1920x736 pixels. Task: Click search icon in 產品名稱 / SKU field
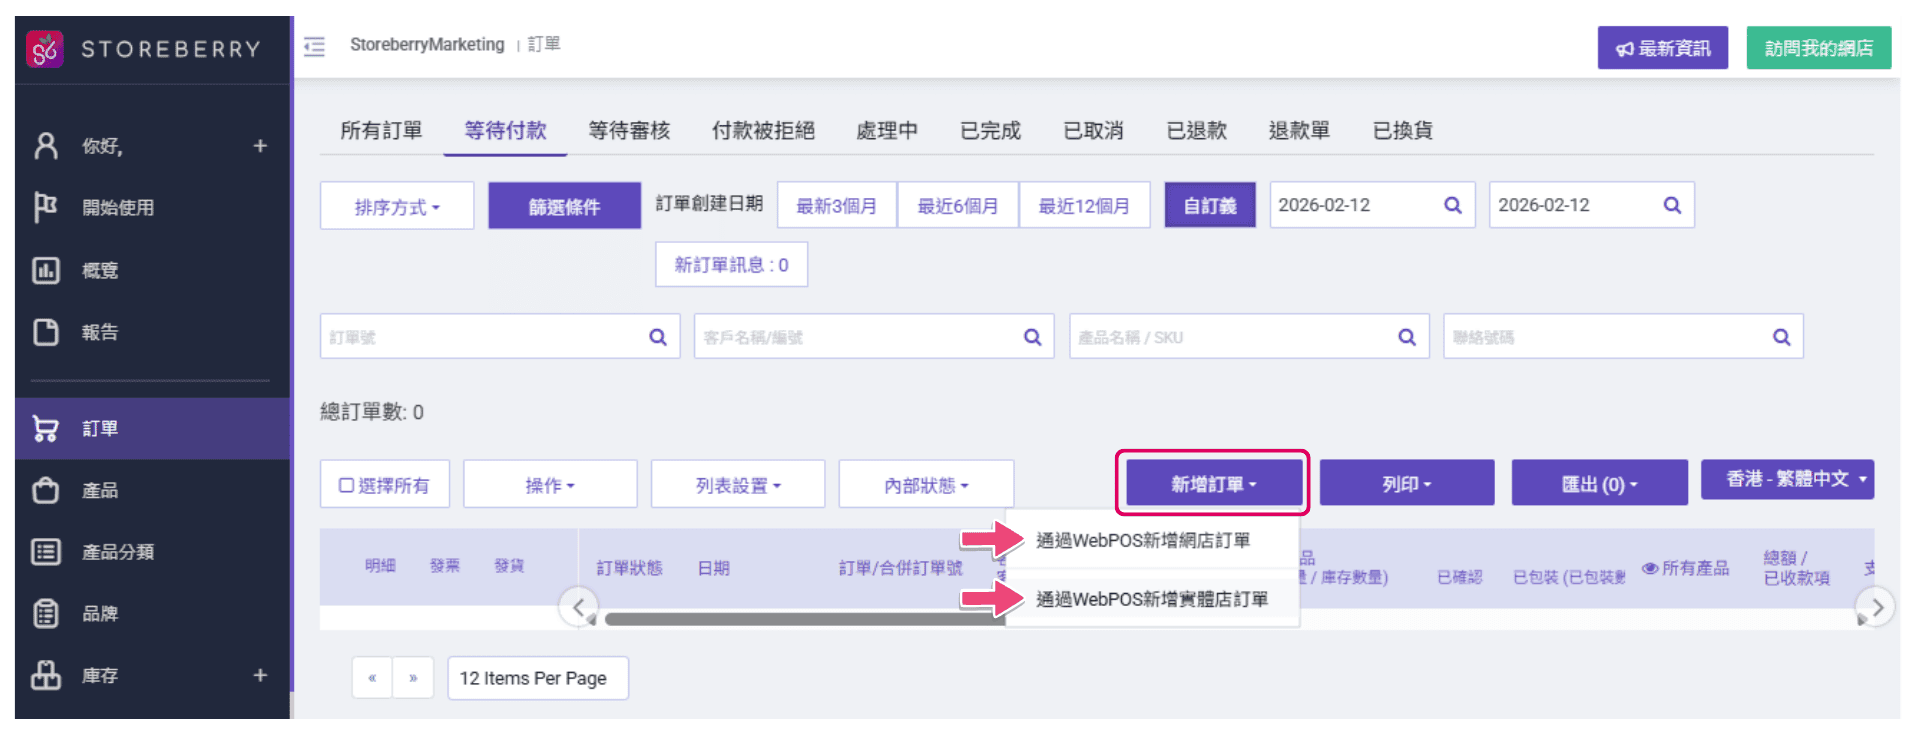pyautogui.click(x=1406, y=337)
